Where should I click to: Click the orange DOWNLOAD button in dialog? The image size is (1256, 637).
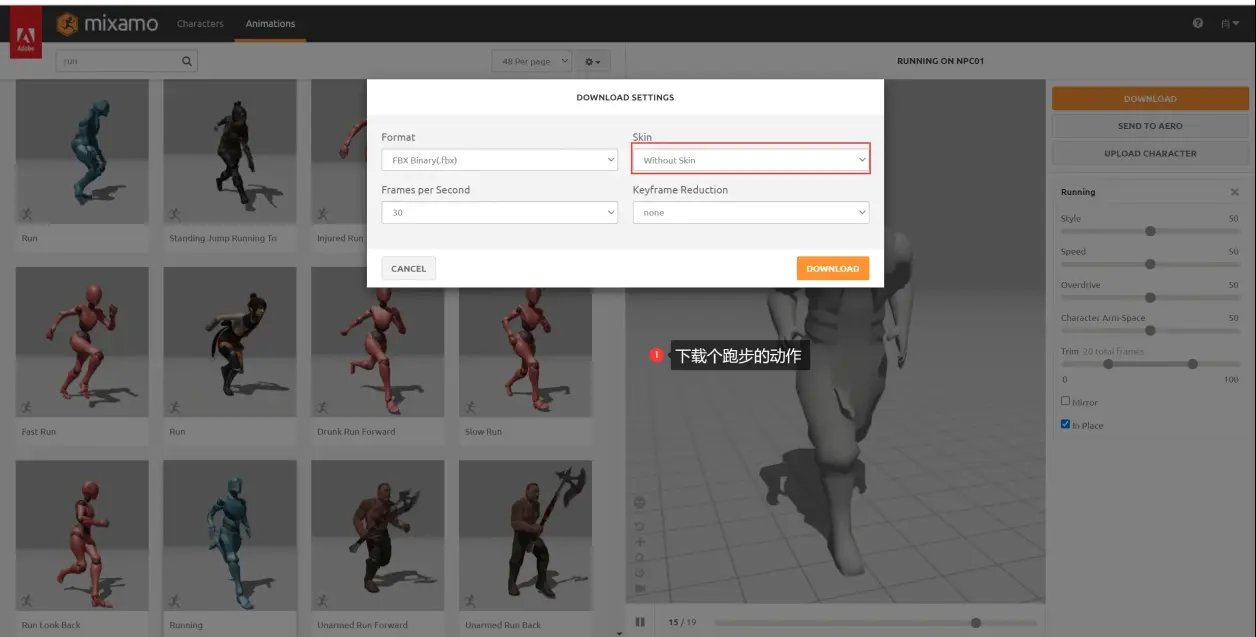(833, 268)
